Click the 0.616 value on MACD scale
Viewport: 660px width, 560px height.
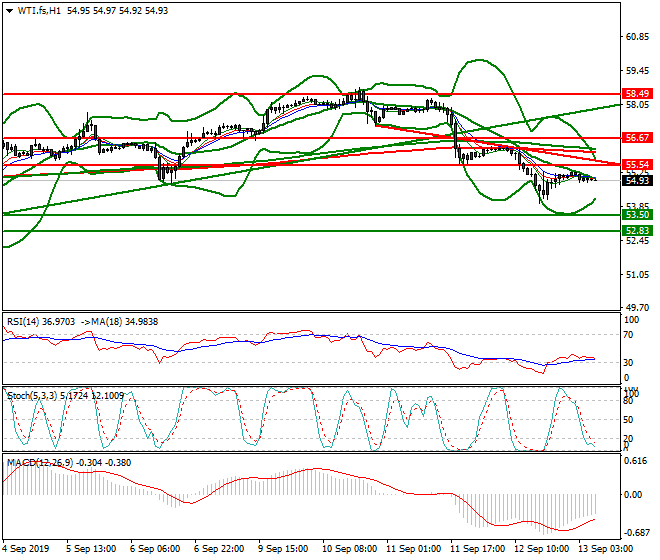pyautogui.click(x=634, y=461)
